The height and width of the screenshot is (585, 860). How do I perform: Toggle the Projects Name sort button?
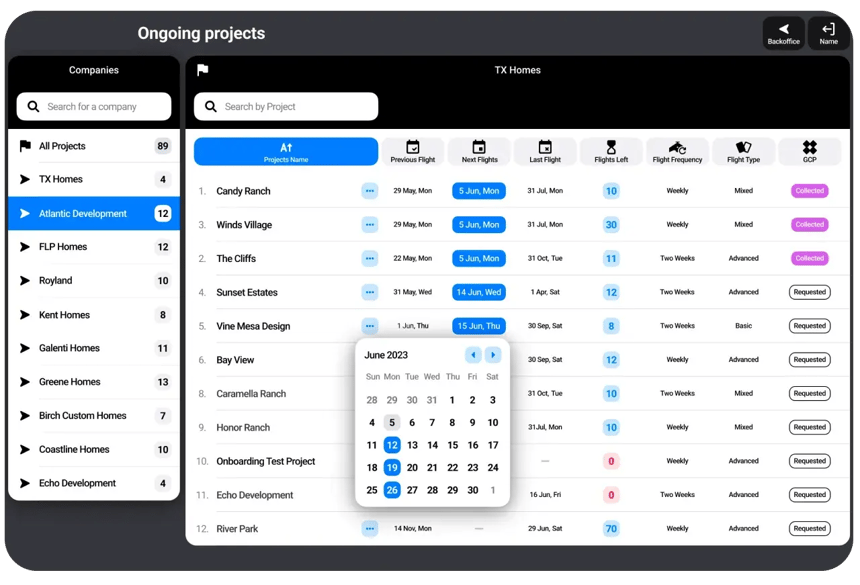(x=286, y=151)
